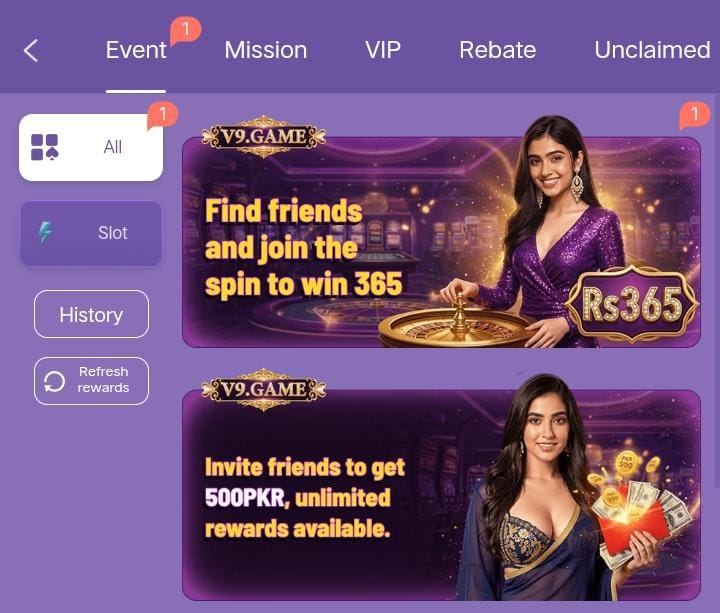The image size is (720, 613).
Task: Tap the back arrow icon
Action: pos(31,50)
